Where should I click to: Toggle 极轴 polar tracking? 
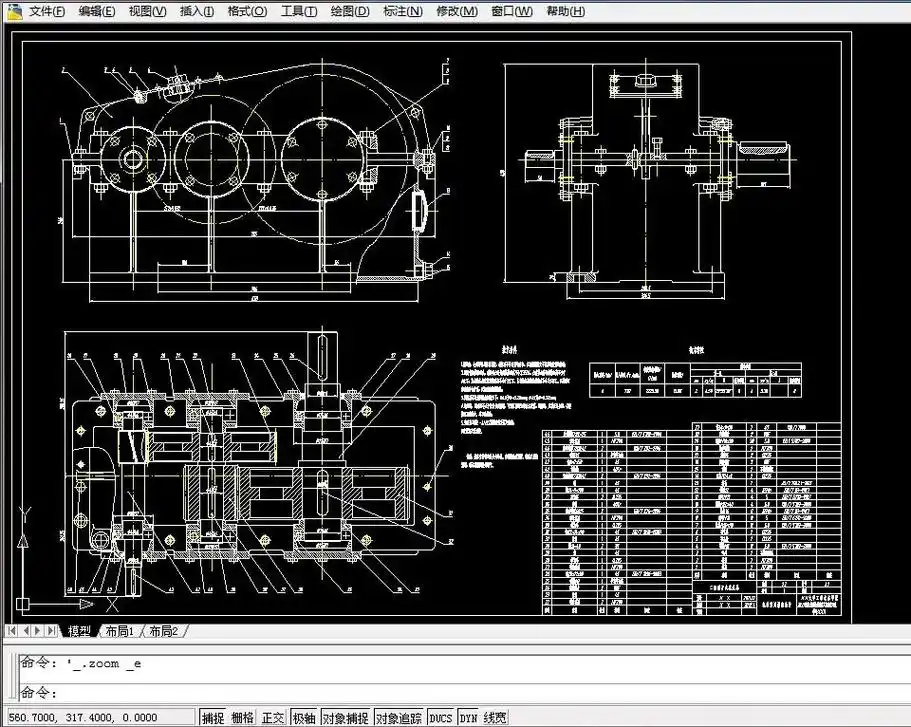click(303, 717)
